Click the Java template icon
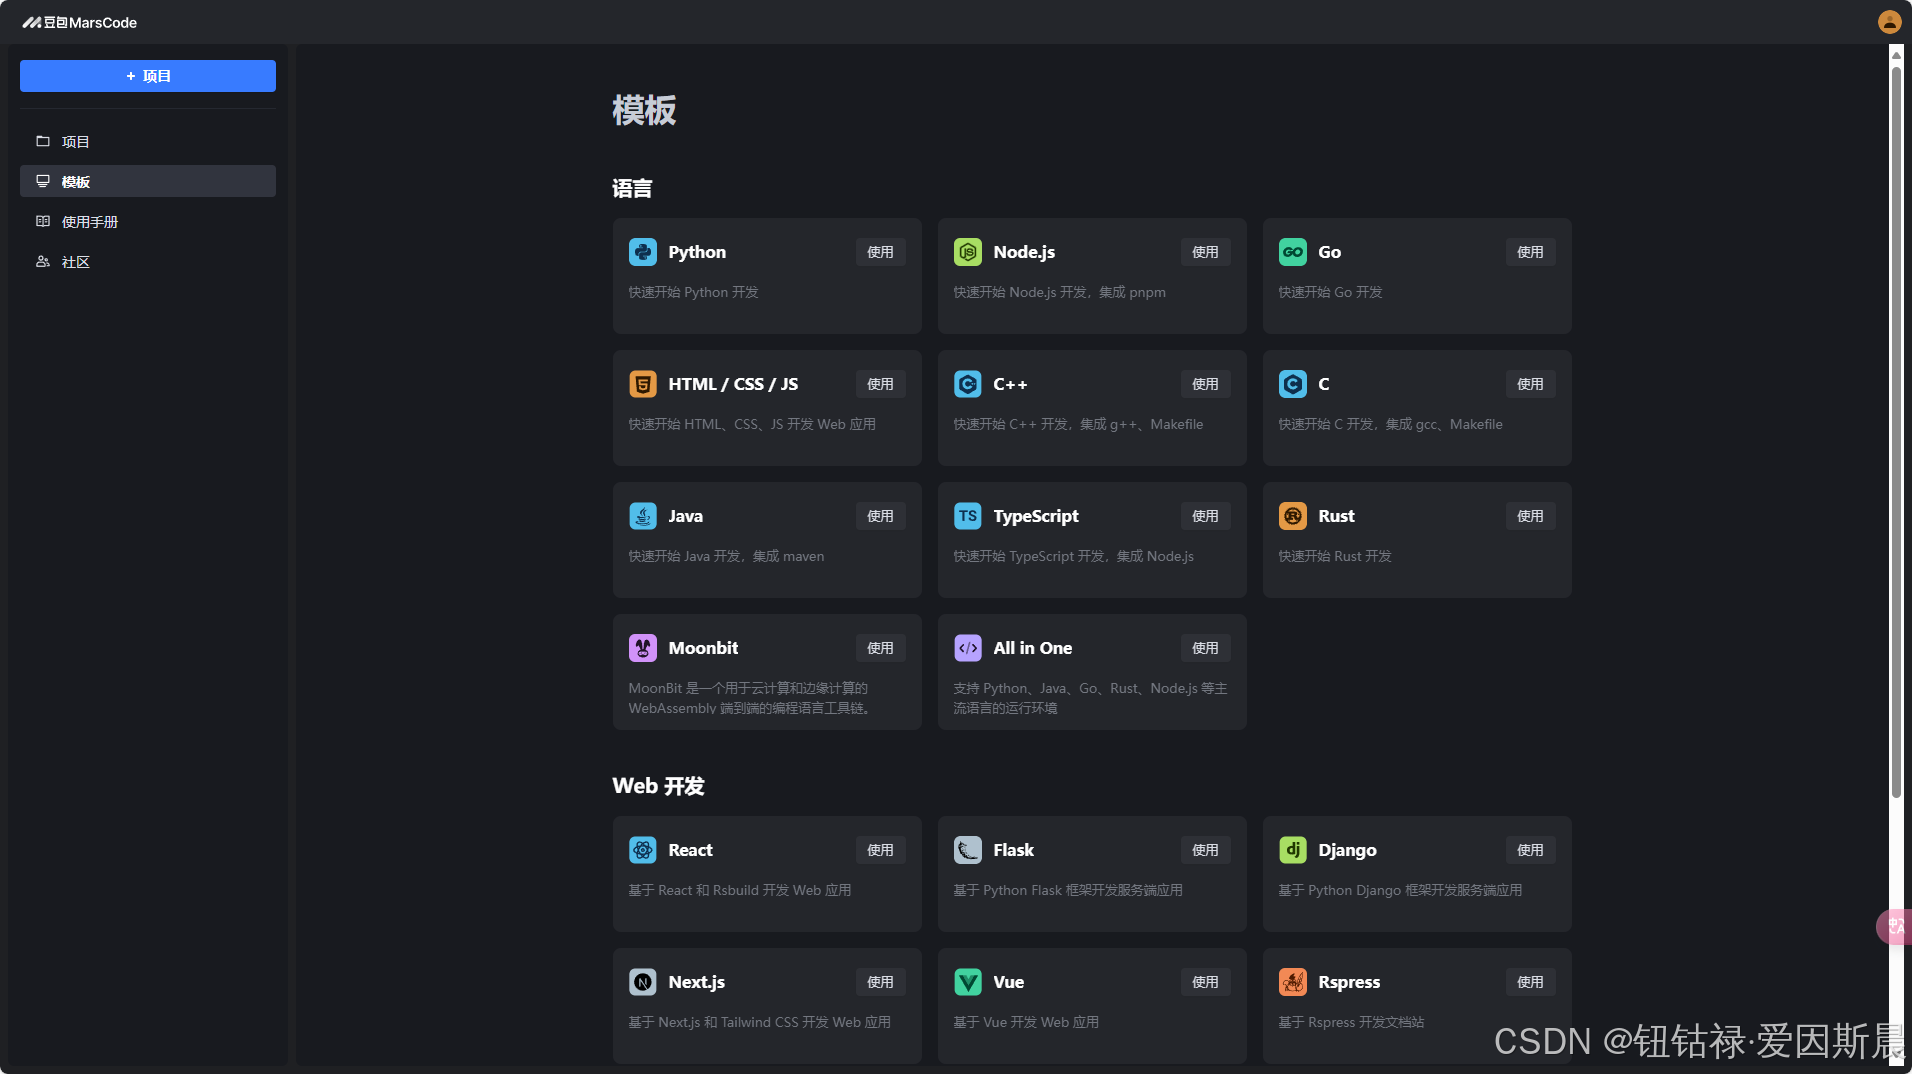The width and height of the screenshot is (1912, 1074). tap(643, 516)
